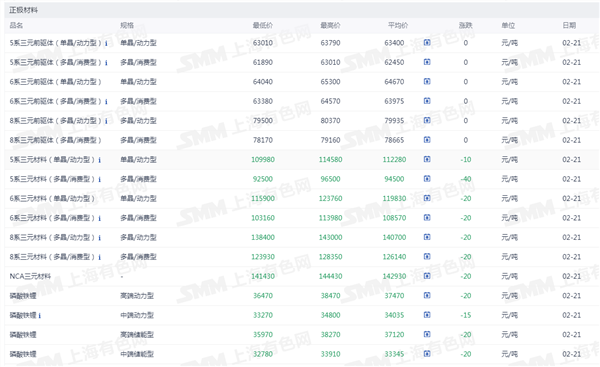Open chart icon for 5系三元材料（单晶/动力型）row

427,159
